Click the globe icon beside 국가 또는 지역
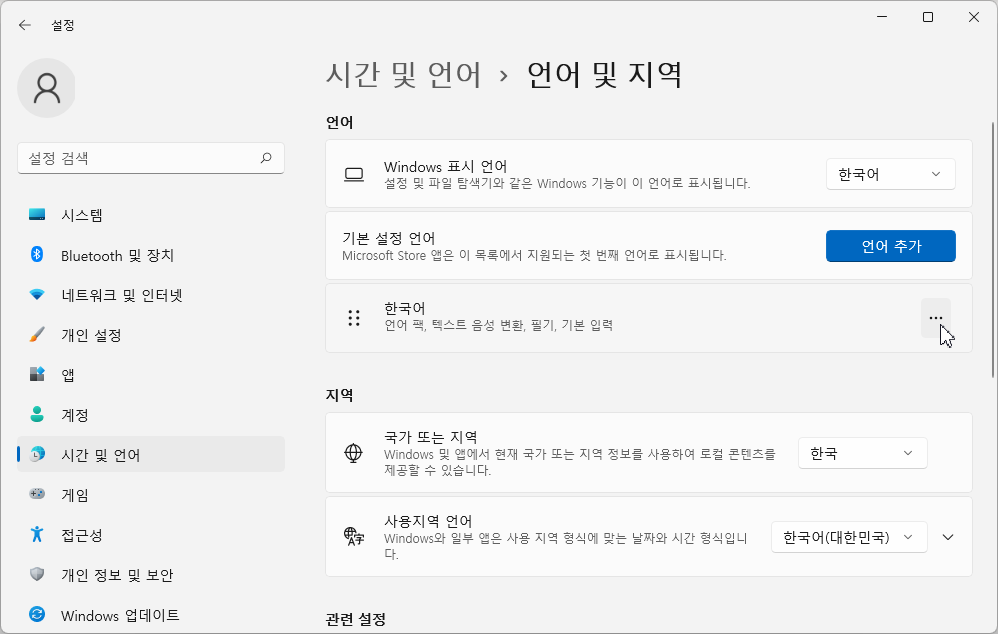Viewport: 998px width, 634px height. (353, 453)
